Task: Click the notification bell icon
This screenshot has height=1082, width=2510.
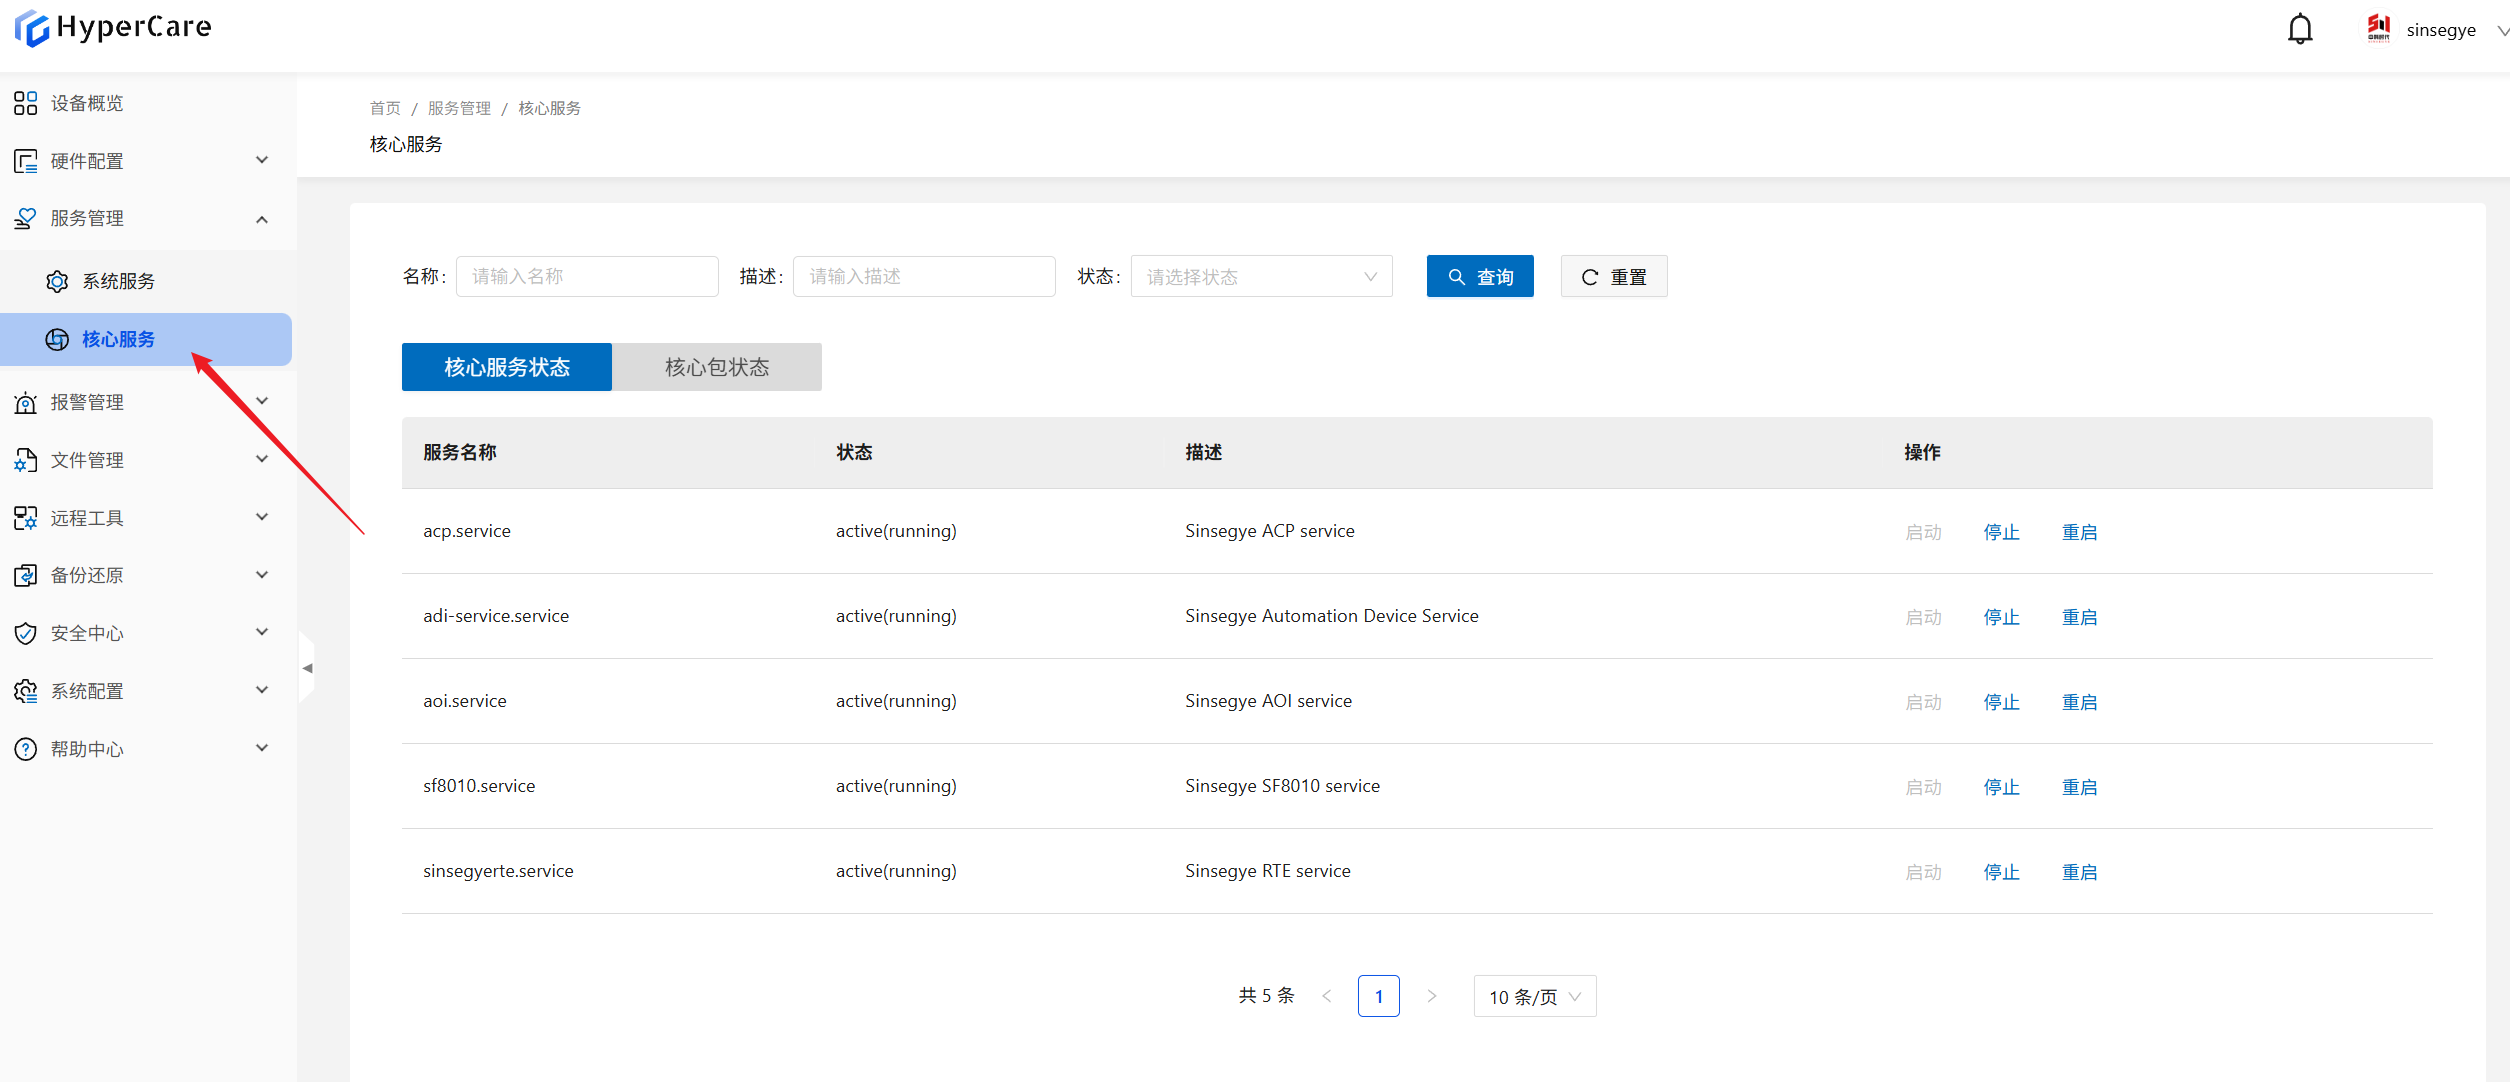Action: 2300,29
